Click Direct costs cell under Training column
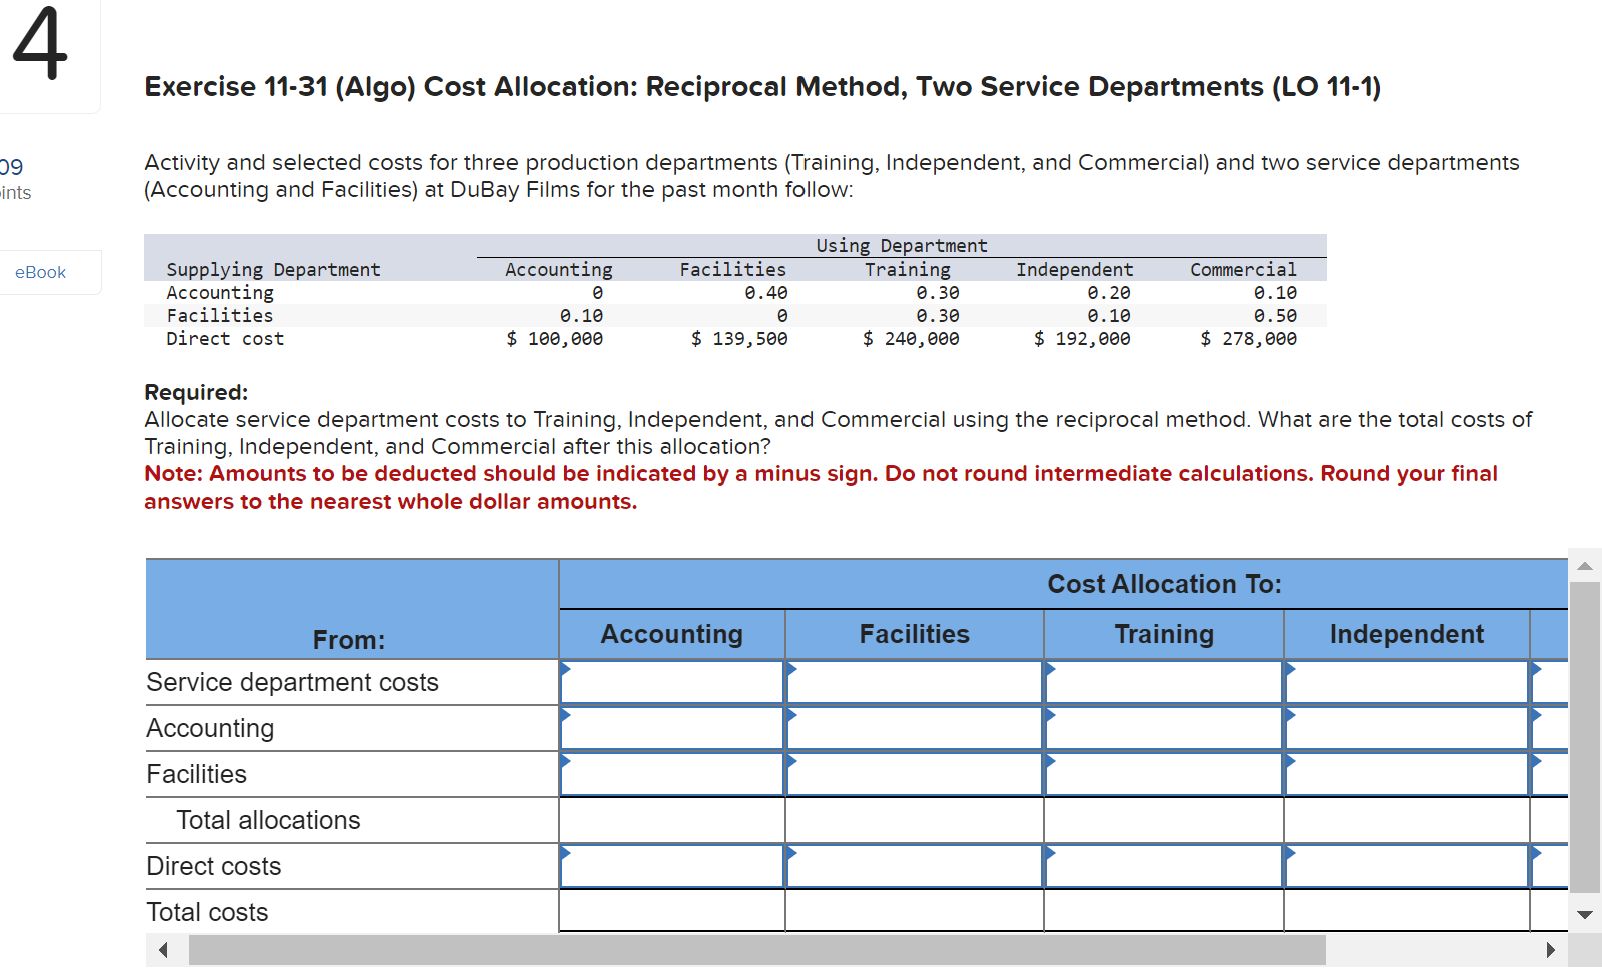The image size is (1602, 970). [x=1164, y=866]
